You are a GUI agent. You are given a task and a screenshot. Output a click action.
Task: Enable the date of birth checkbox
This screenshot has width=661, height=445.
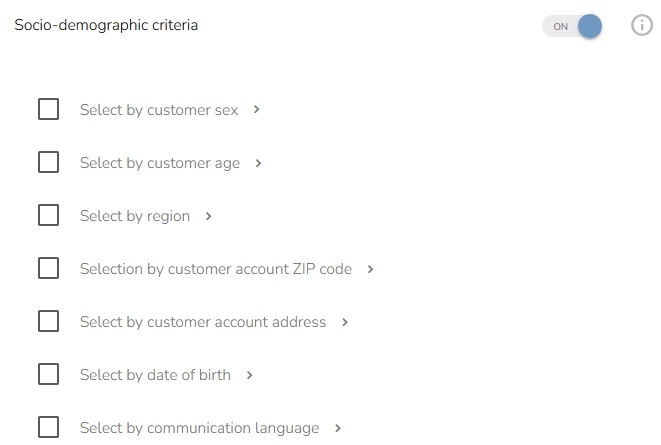pyautogui.click(x=48, y=374)
